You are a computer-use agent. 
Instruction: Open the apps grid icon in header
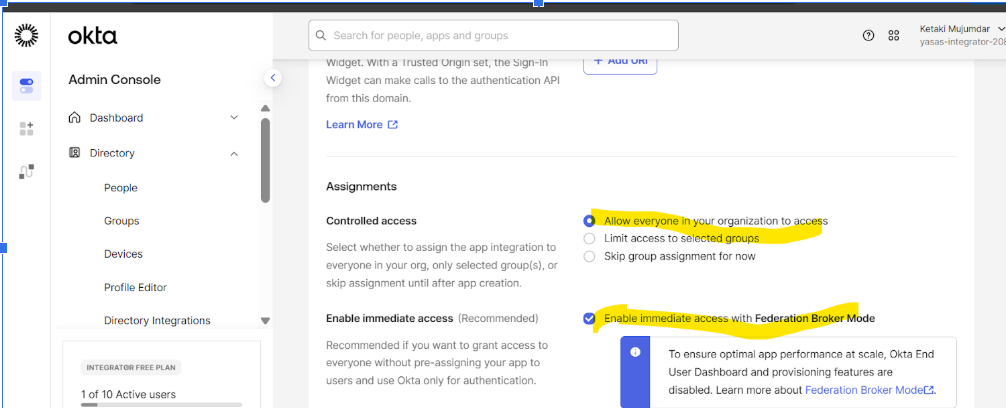894,36
